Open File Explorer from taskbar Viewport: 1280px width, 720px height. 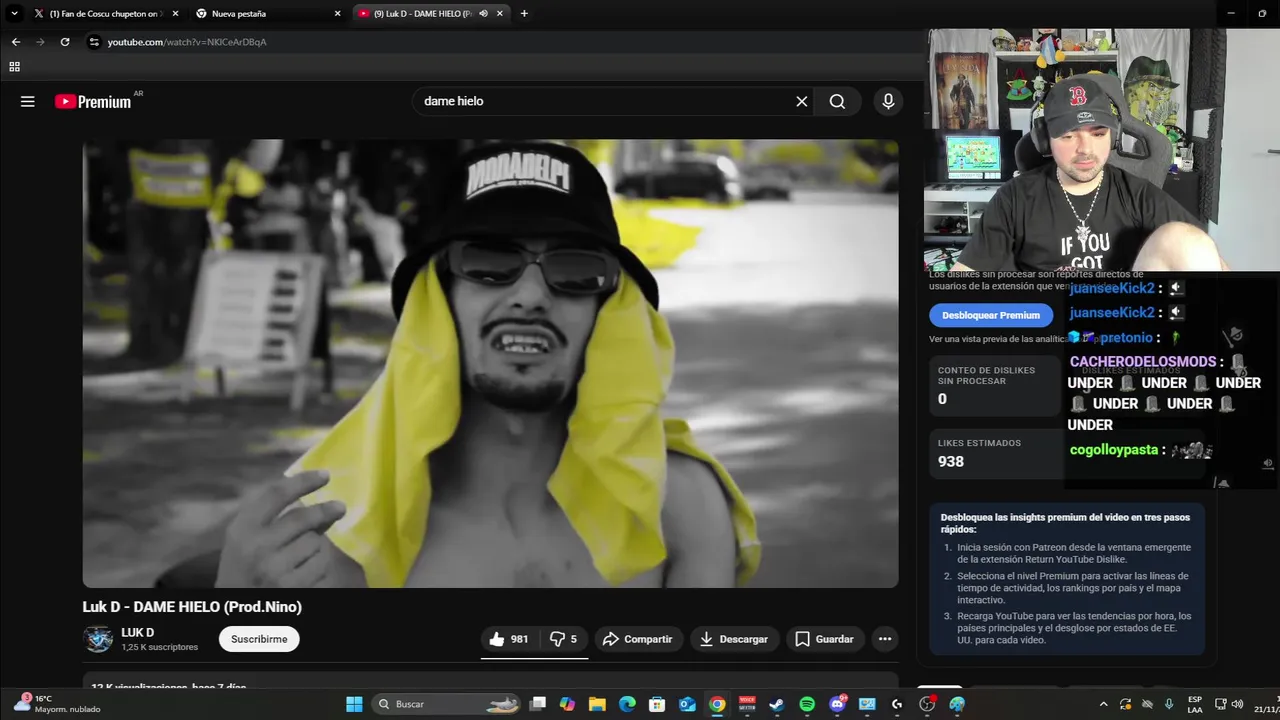[597, 704]
